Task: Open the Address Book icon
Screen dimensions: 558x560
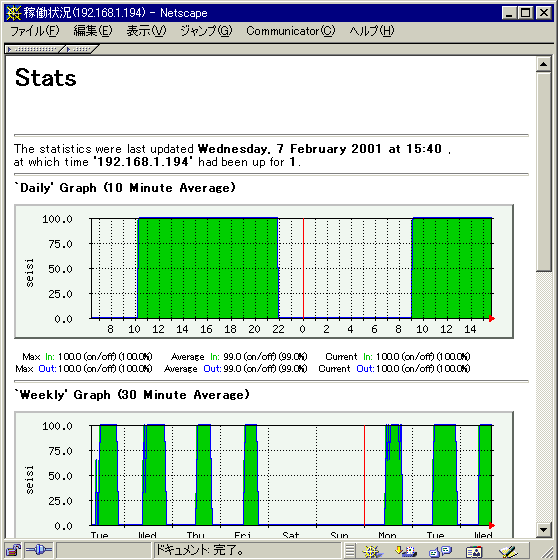Action: pyautogui.click(x=474, y=551)
